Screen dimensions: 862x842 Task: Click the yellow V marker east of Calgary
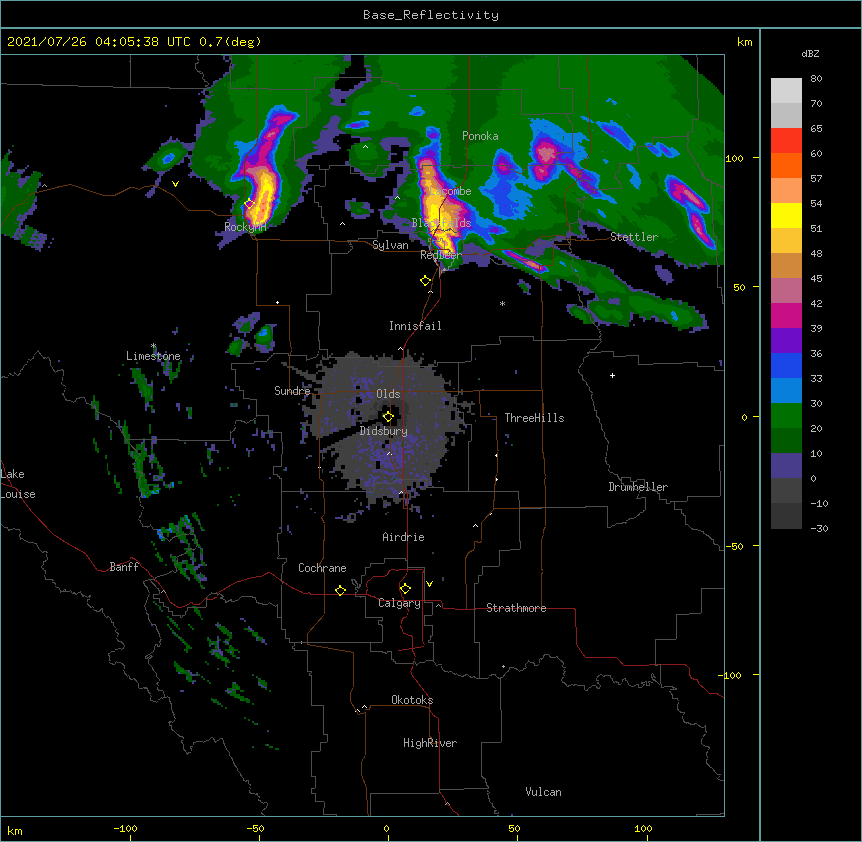429,584
